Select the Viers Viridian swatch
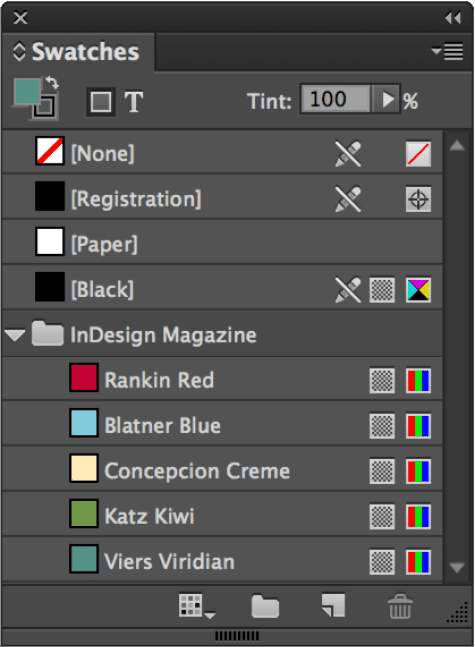This screenshot has width=475, height=647. (222, 561)
